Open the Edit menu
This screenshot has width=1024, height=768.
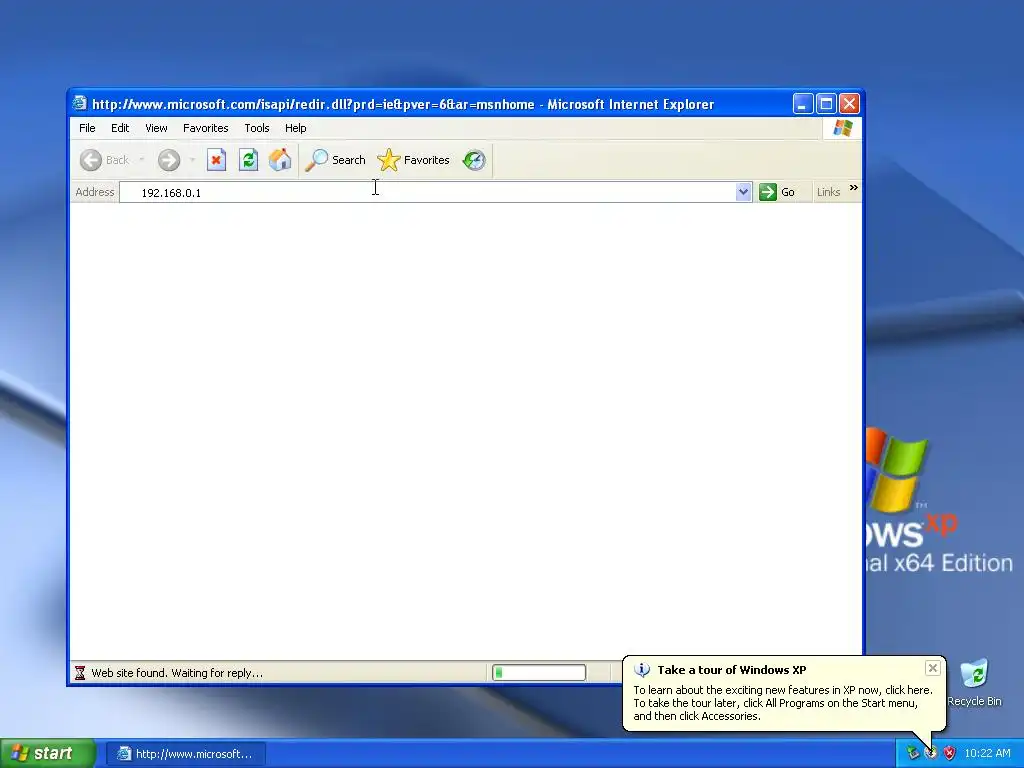120,128
